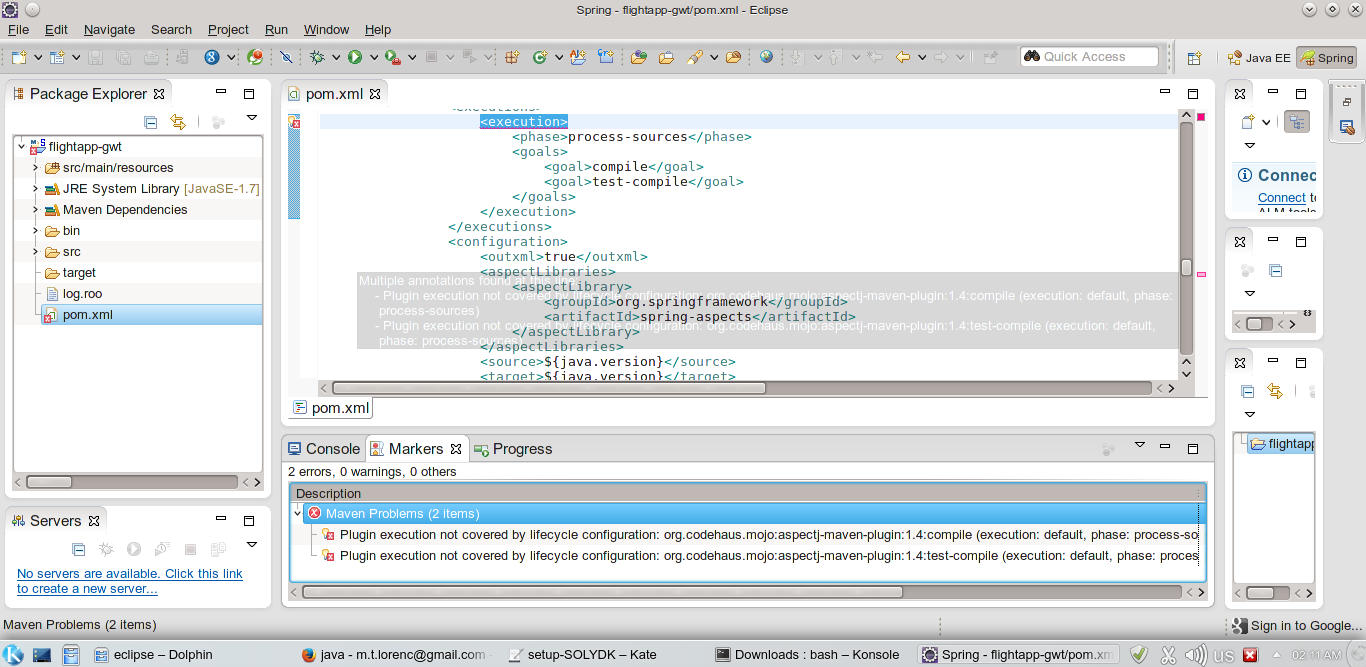Open the Window menu
Viewport: 1366px width, 667px height.
[x=326, y=29]
